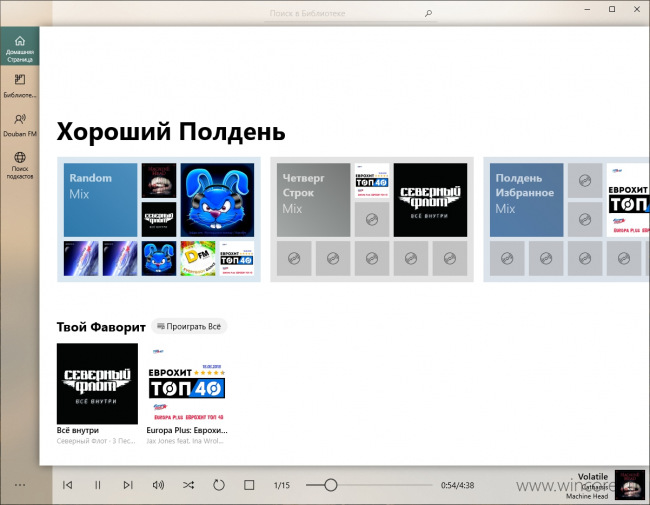Open Всё внутри favorite album cover

coord(97,384)
